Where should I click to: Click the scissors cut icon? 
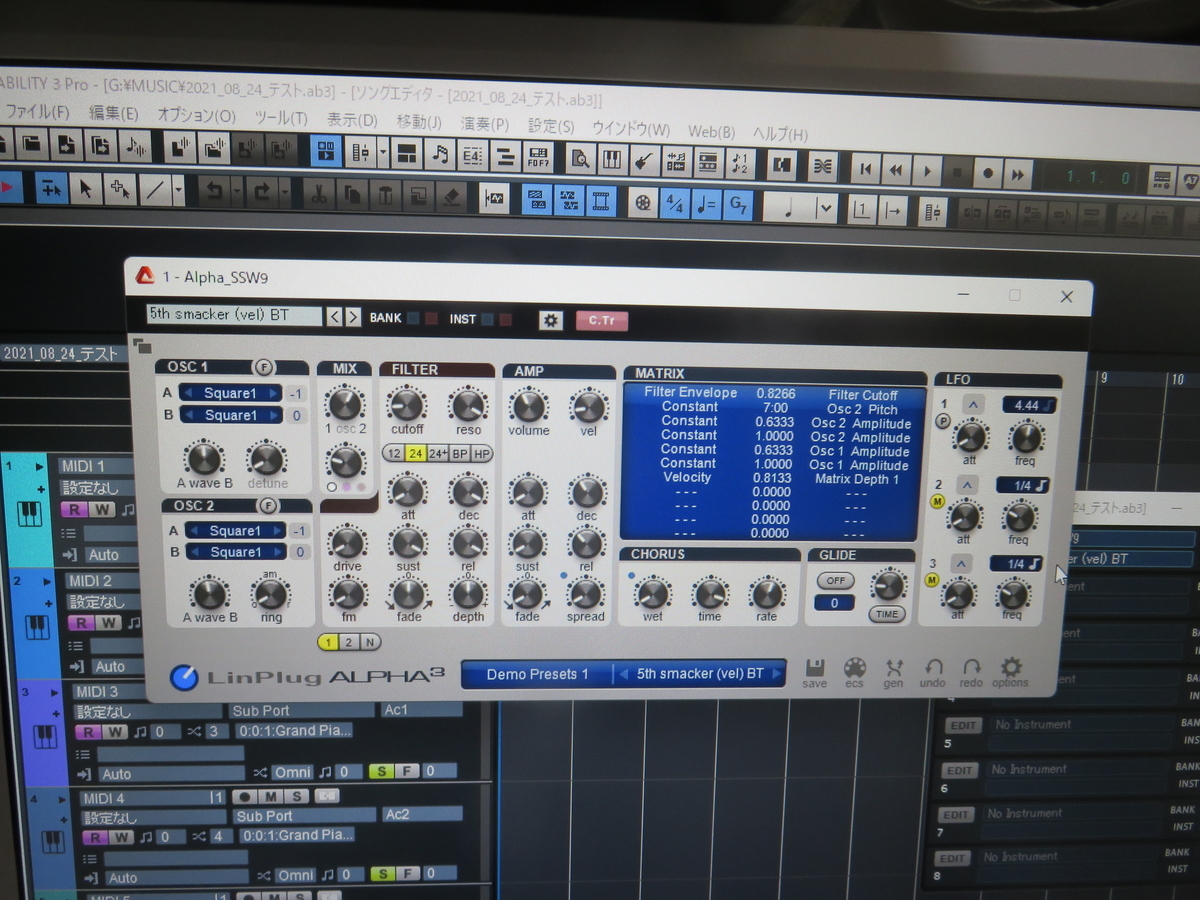pyautogui.click(x=318, y=193)
